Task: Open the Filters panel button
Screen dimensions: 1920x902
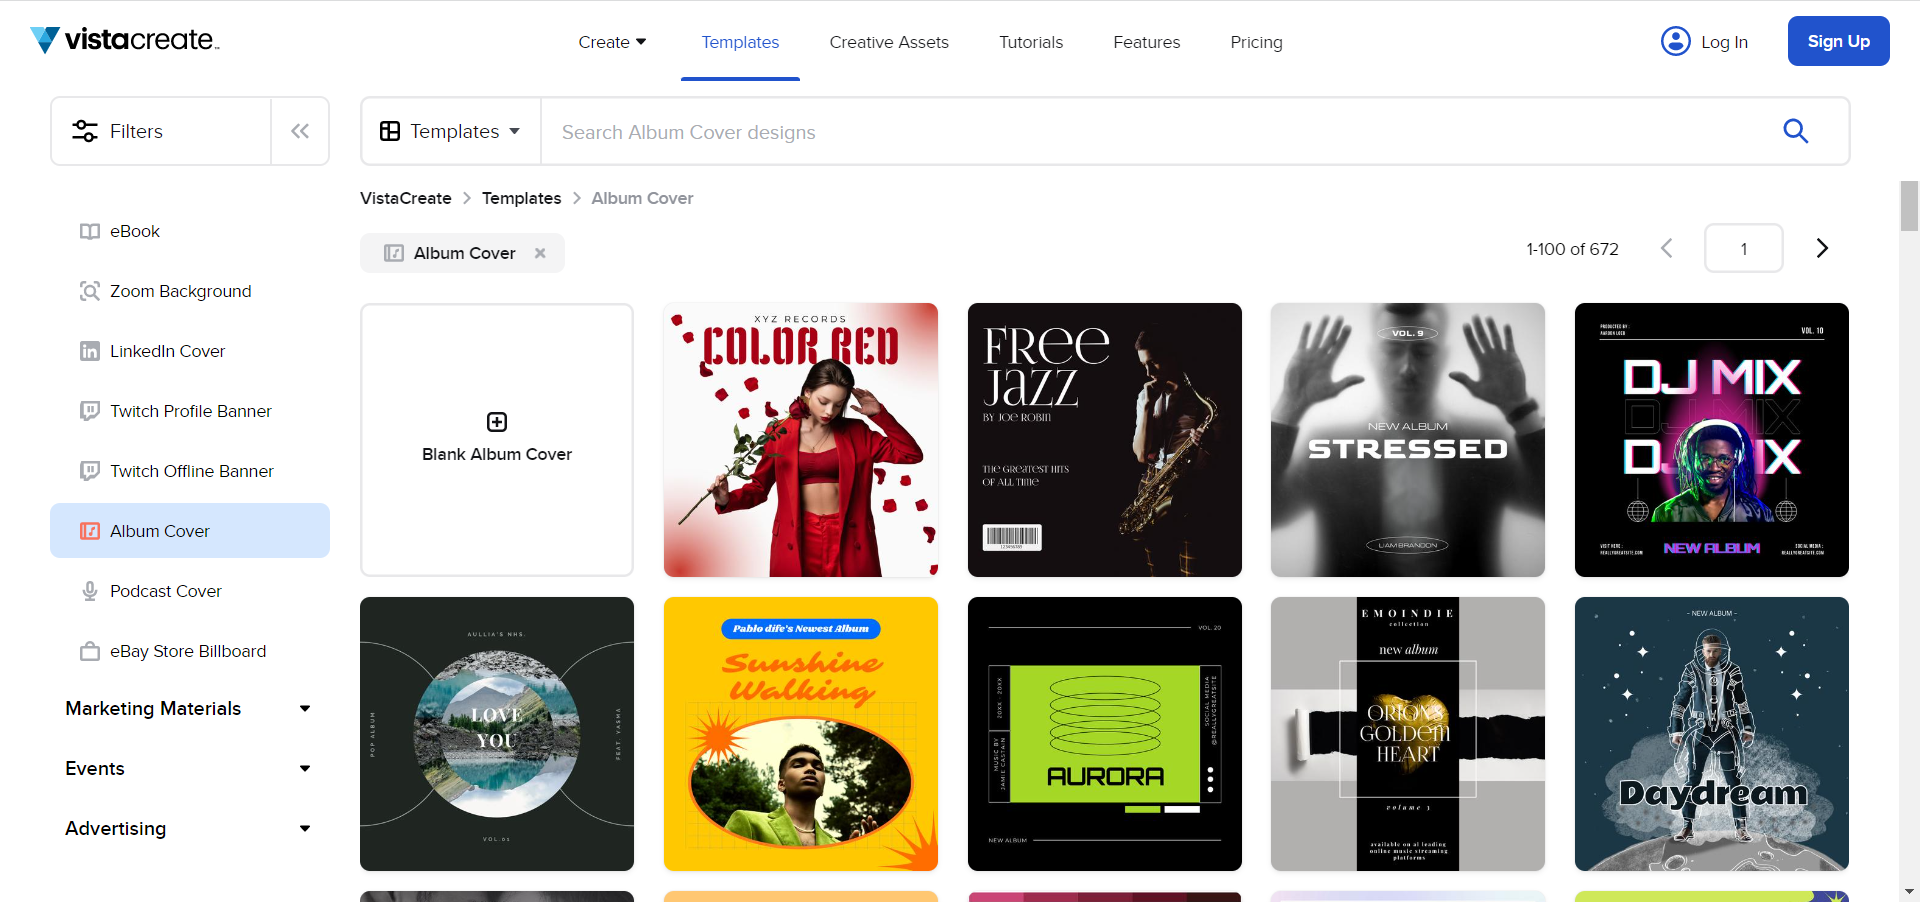Action: 161,131
